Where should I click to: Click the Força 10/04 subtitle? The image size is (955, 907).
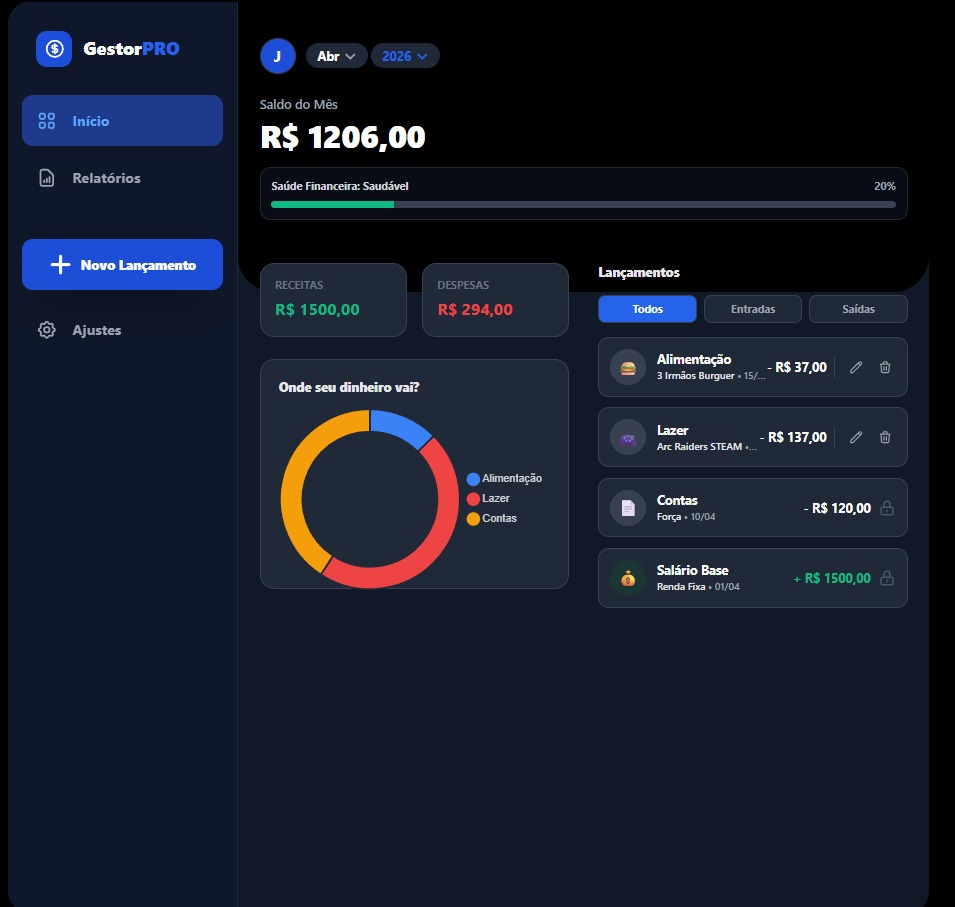tap(686, 517)
